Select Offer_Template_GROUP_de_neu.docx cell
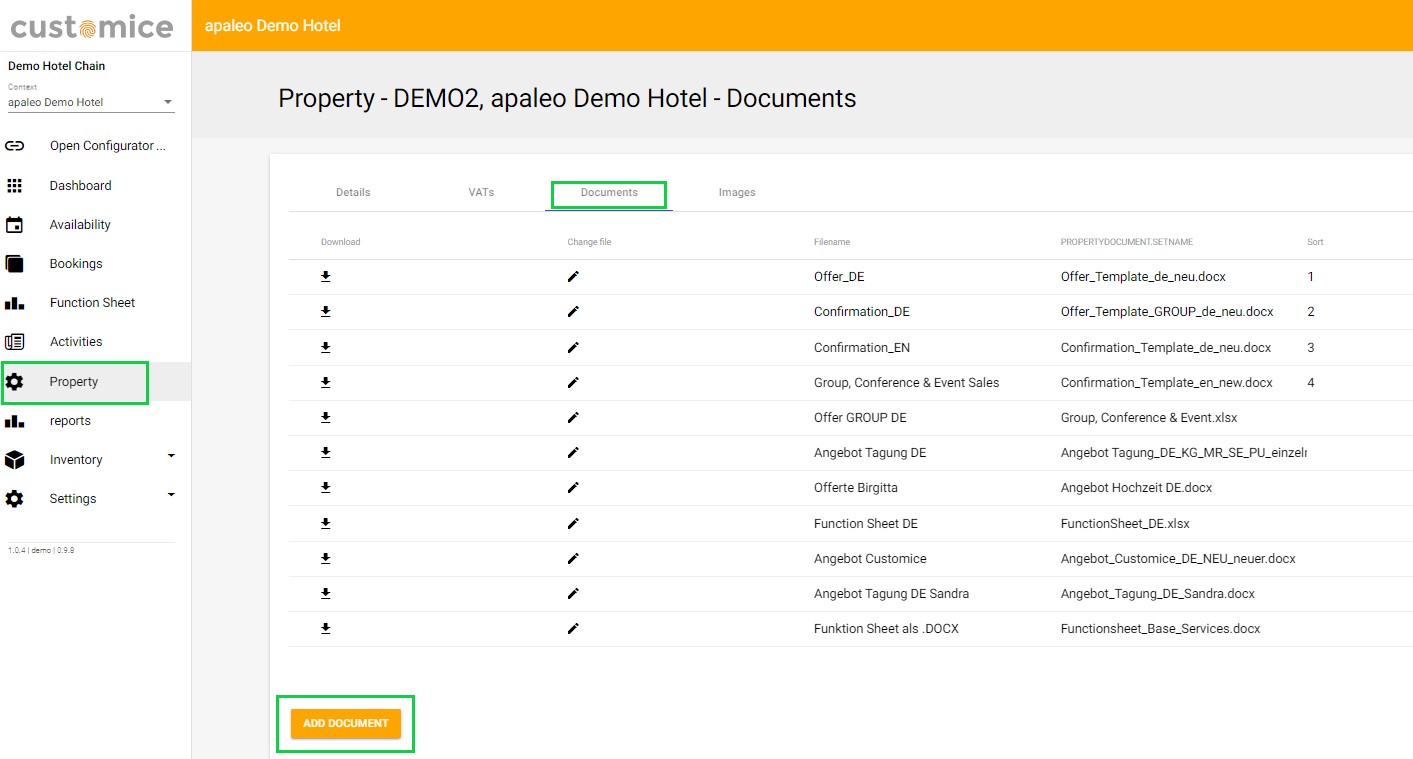The width and height of the screenshot is (1413, 759). [x=1167, y=312]
